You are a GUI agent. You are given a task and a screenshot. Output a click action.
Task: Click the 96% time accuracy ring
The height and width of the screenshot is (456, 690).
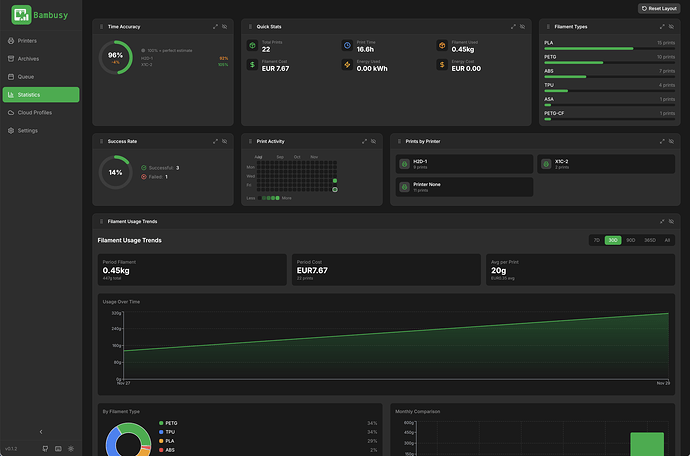(116, 57)
